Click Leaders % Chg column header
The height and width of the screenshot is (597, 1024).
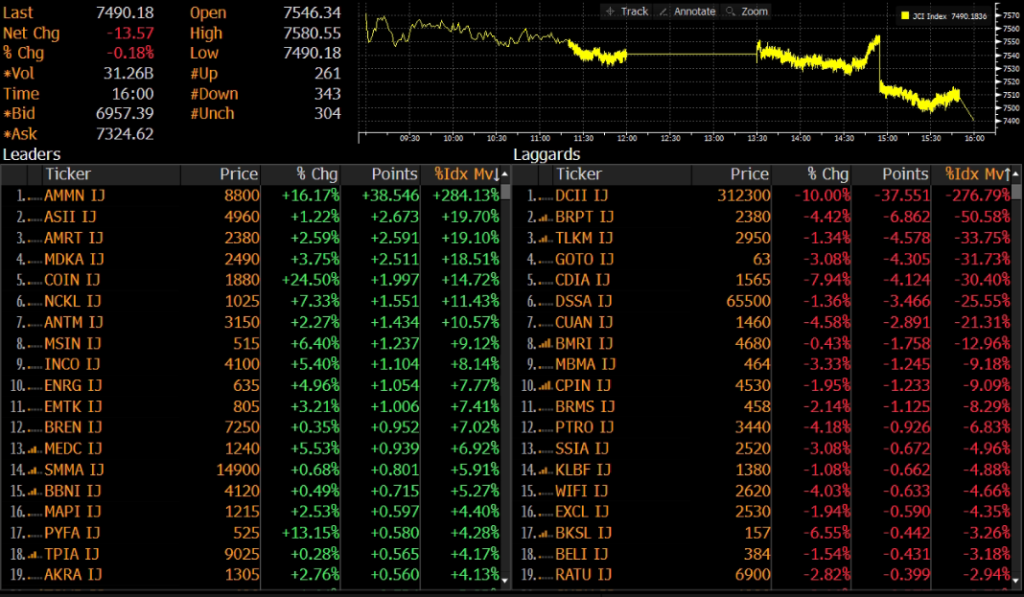317,174
